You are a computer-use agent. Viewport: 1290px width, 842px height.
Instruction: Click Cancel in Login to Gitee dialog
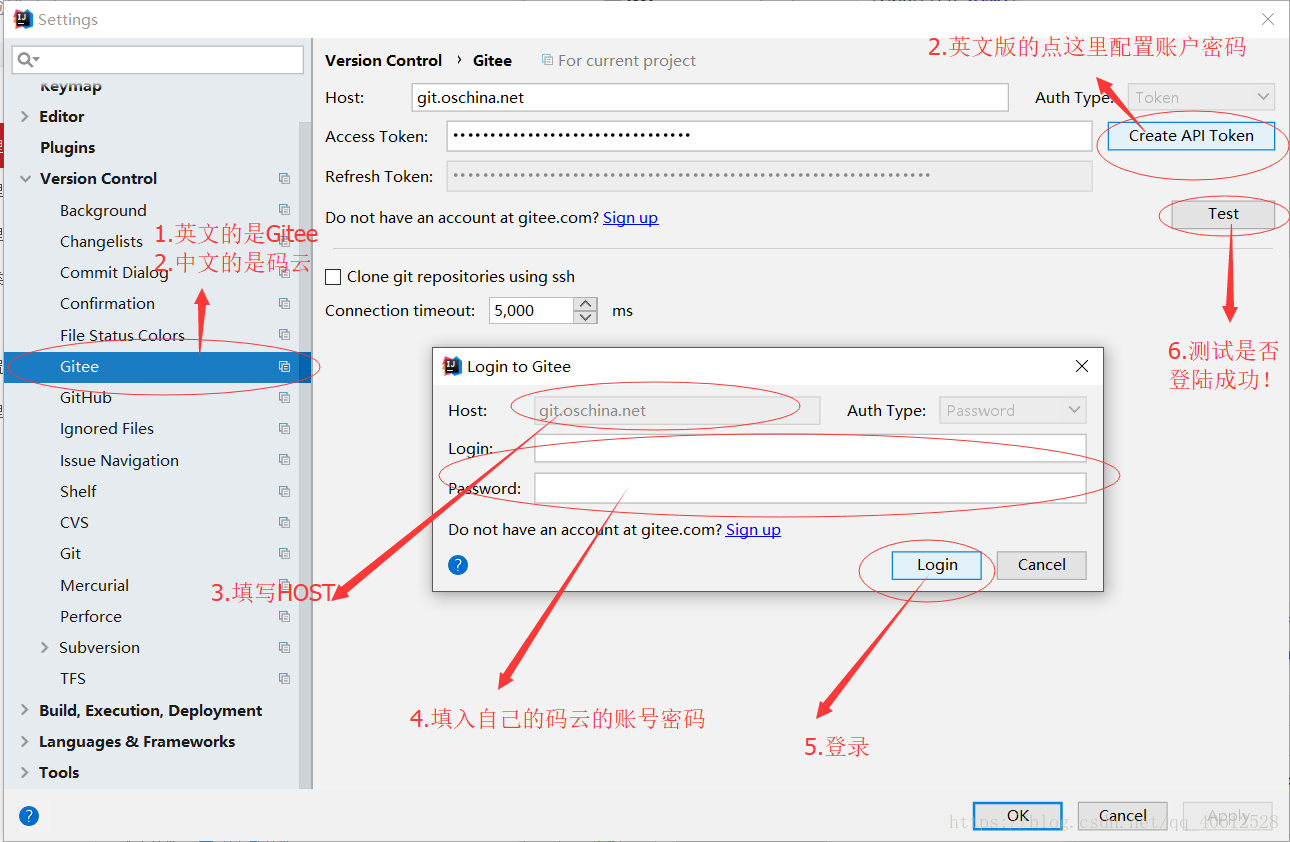pyautogui.click(x=1042, y=565)
